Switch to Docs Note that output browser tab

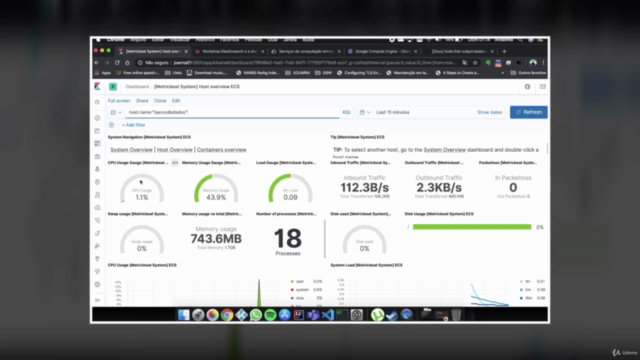click(x=459, y=51)
